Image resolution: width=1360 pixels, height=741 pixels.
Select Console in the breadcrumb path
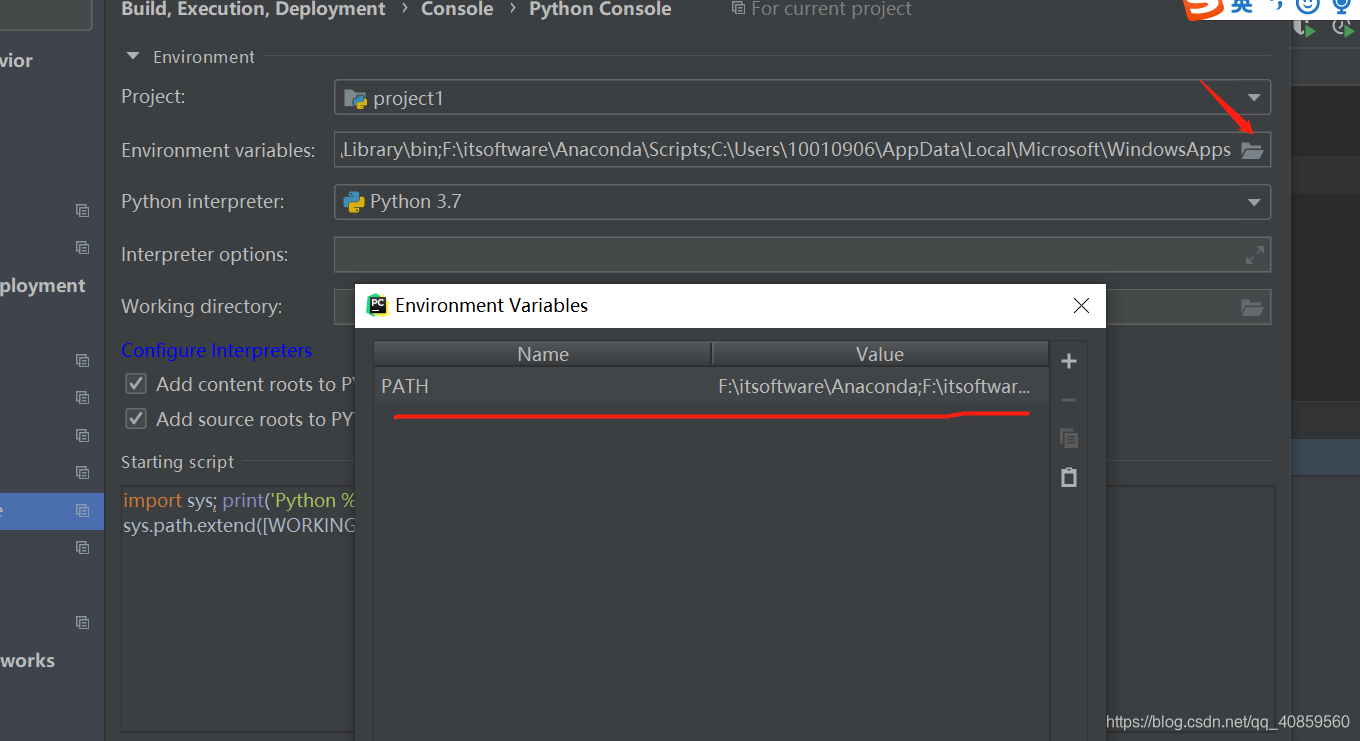click(x=457, y=10)
